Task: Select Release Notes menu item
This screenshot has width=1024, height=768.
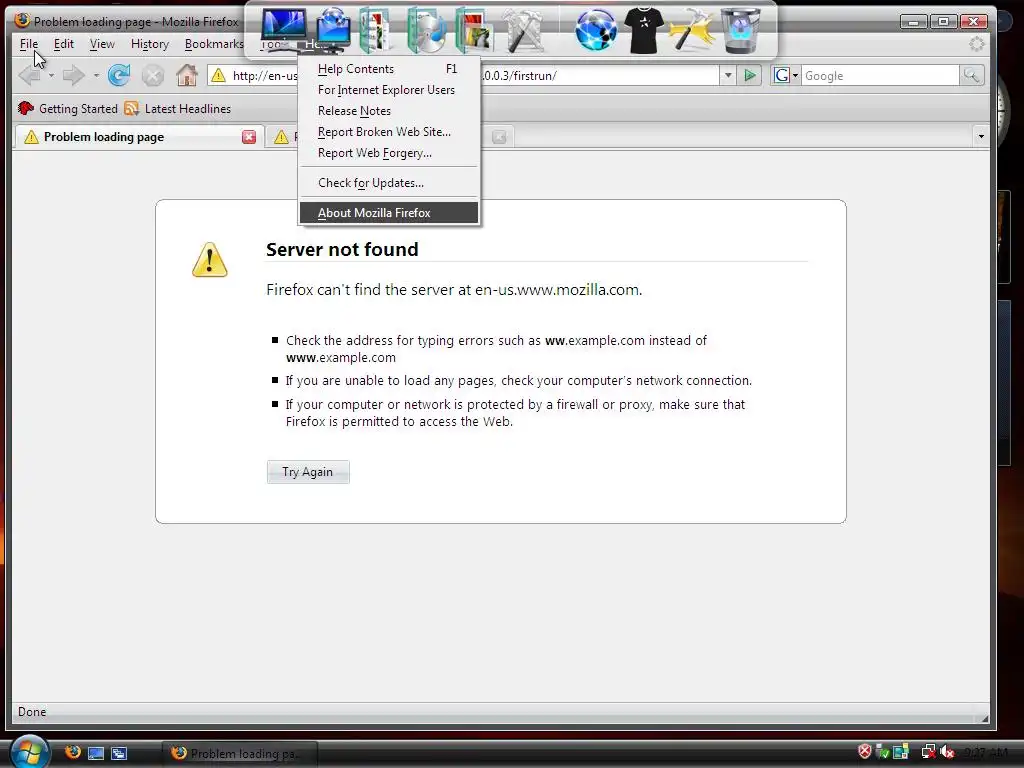Action: [389, 110]
